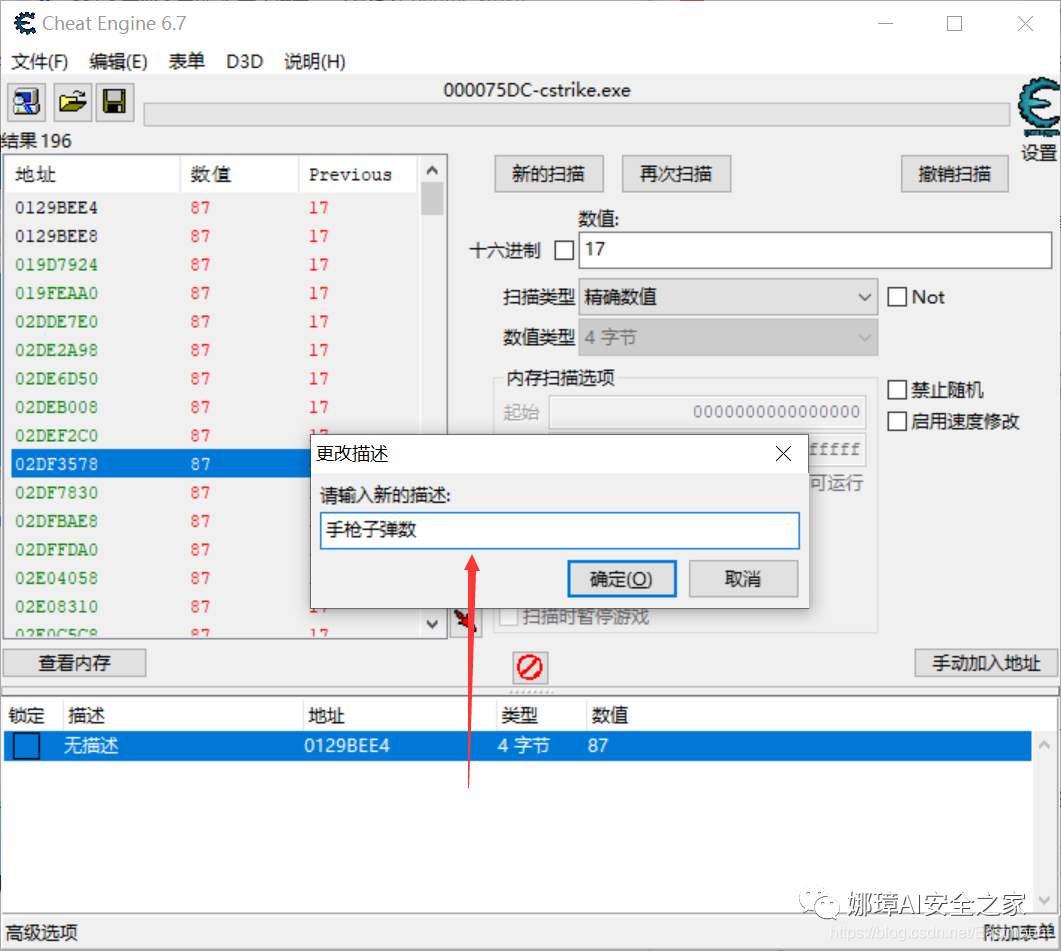Click 无描述 in the address table row
Viewport: 1061px width, 951px height.
pos(91,746)
